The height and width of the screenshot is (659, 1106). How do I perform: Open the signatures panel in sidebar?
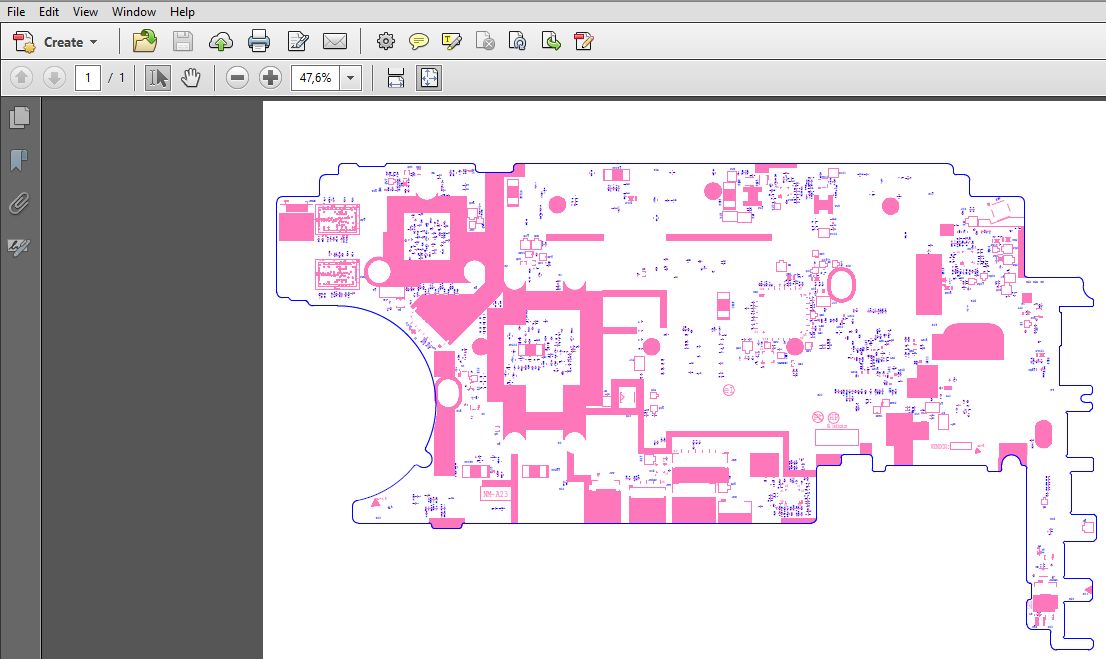[x=19, y=247]
